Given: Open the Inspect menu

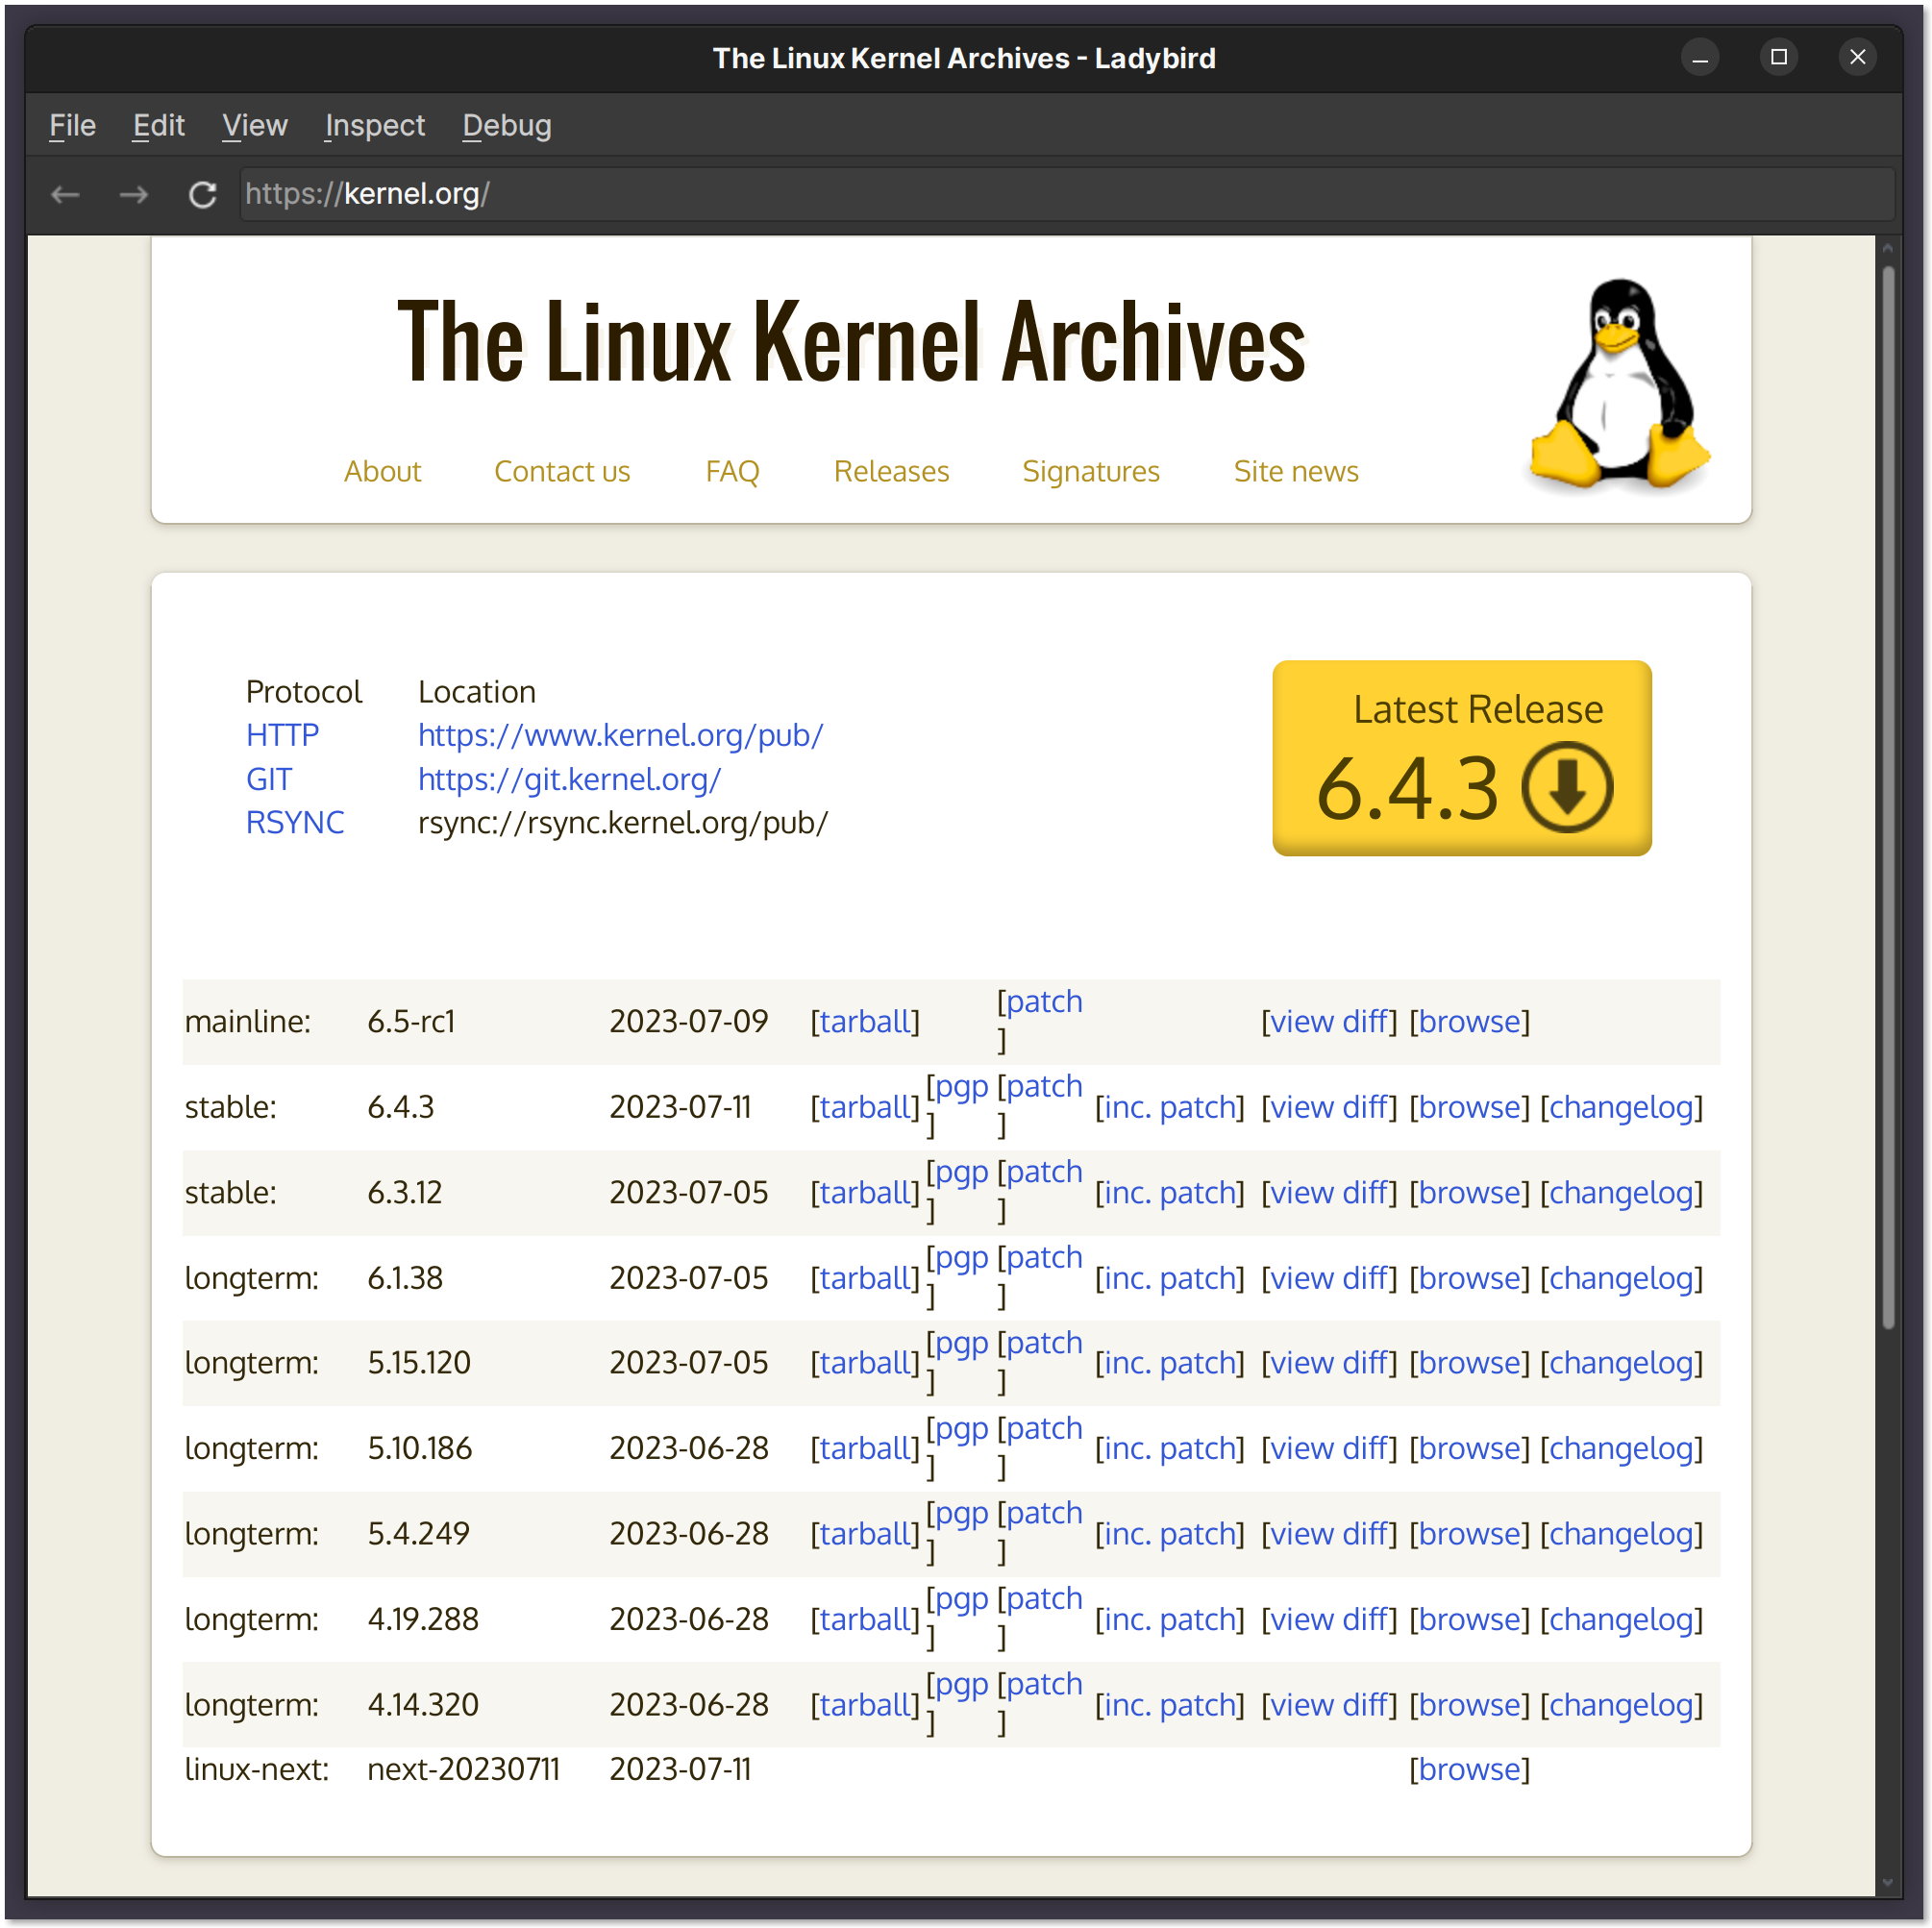Looking at the screenshot, I should 374,125.
